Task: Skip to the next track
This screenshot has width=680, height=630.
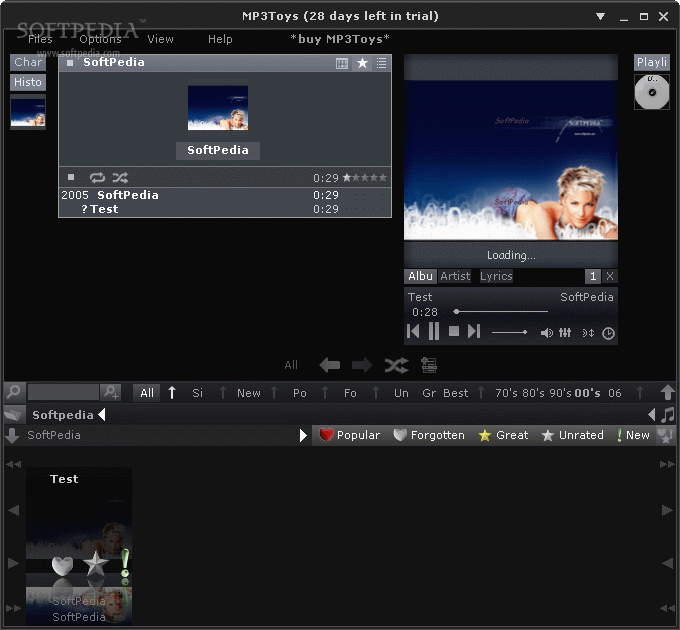Action: pos(474,332)
